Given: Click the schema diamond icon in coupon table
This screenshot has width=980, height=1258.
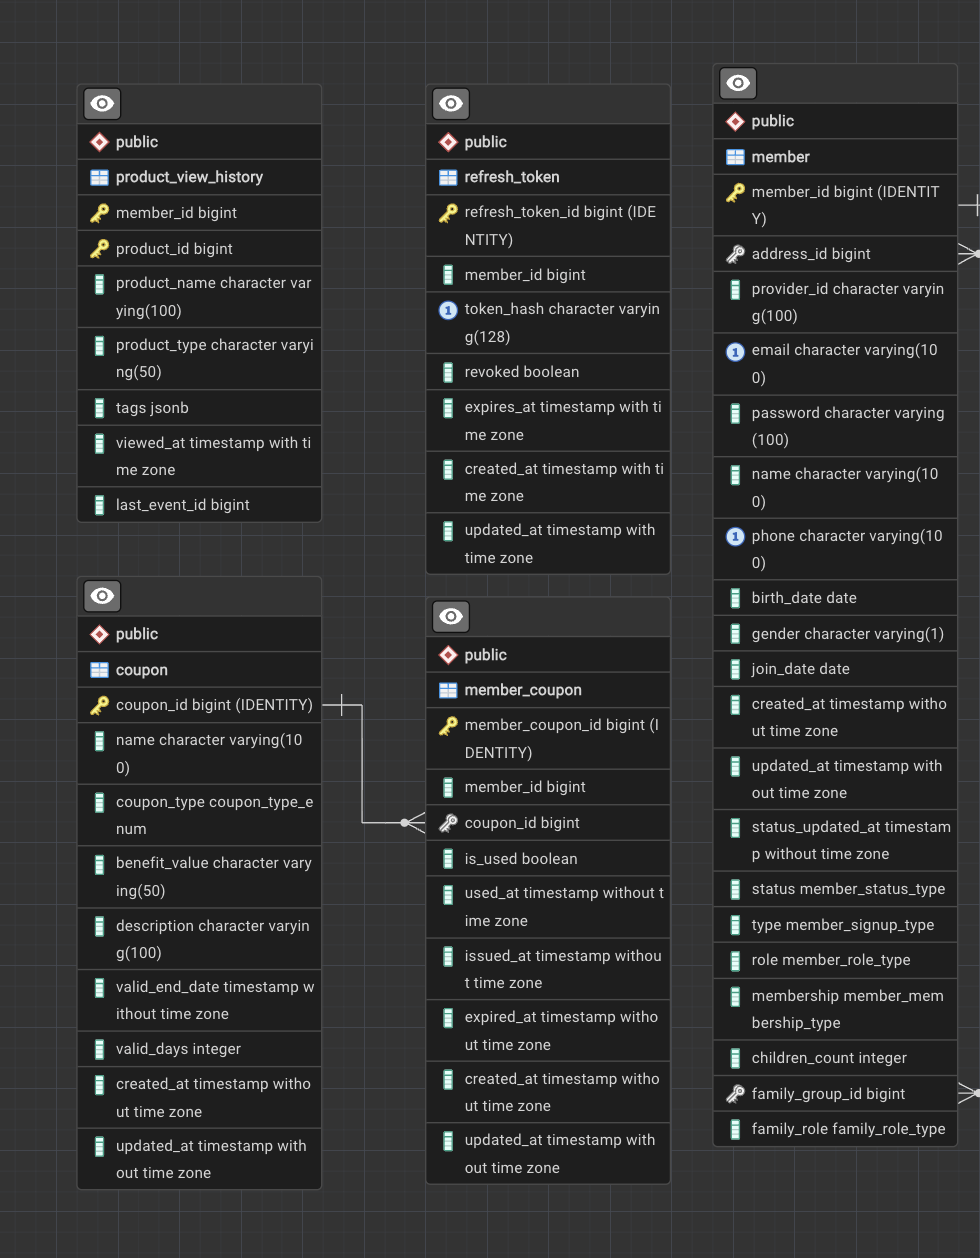Looking at the screenshot, I should point(99,635).
